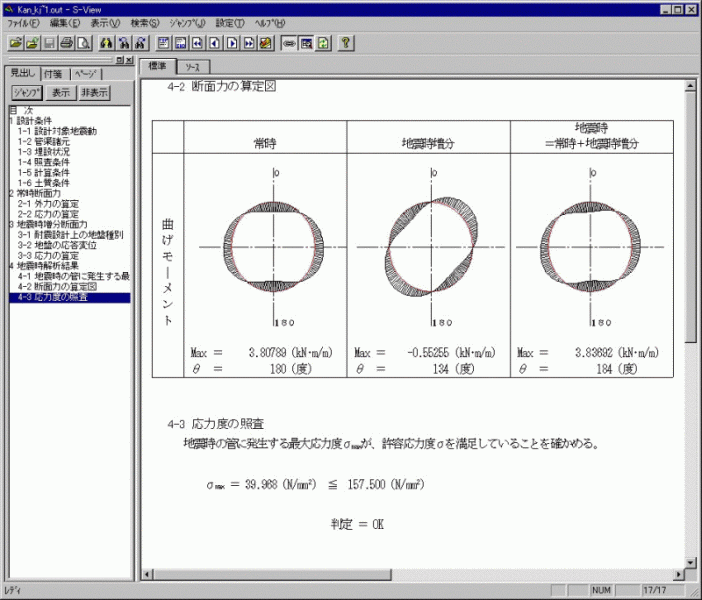Click the save disk icon in toolbar

click(x=48, y=43)
